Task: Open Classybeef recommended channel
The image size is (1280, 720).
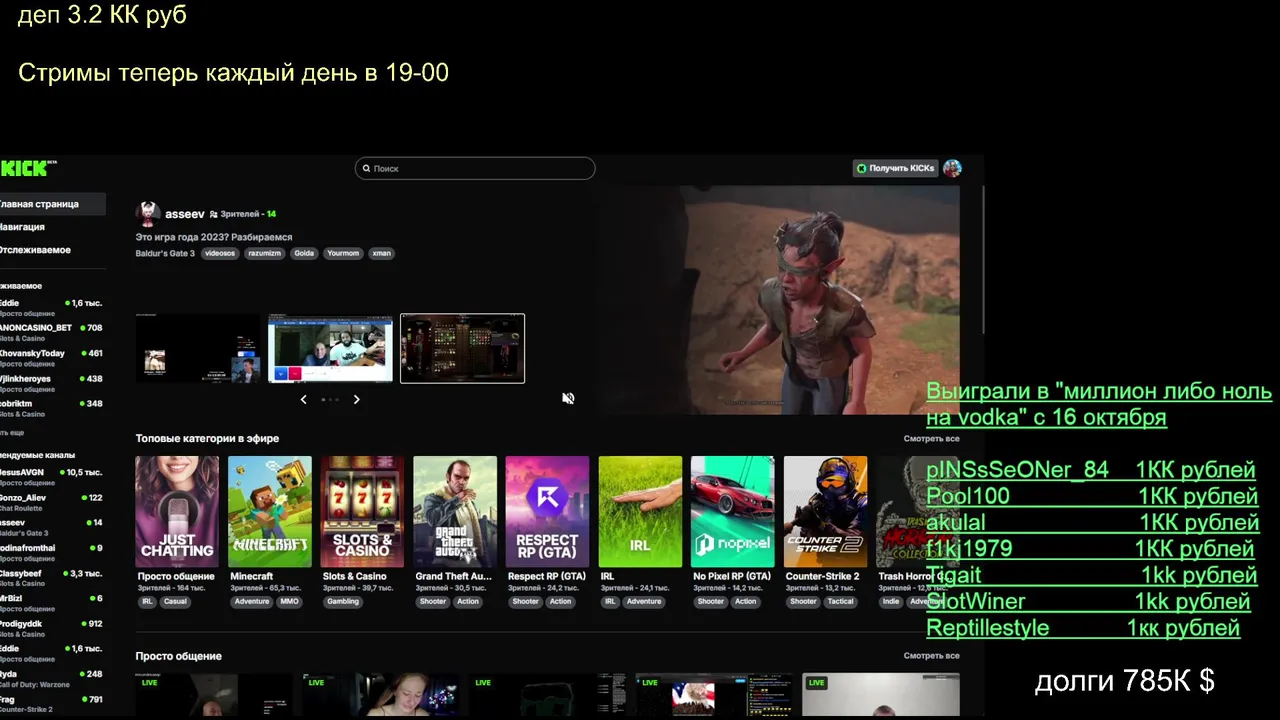Action: [52, 578]
